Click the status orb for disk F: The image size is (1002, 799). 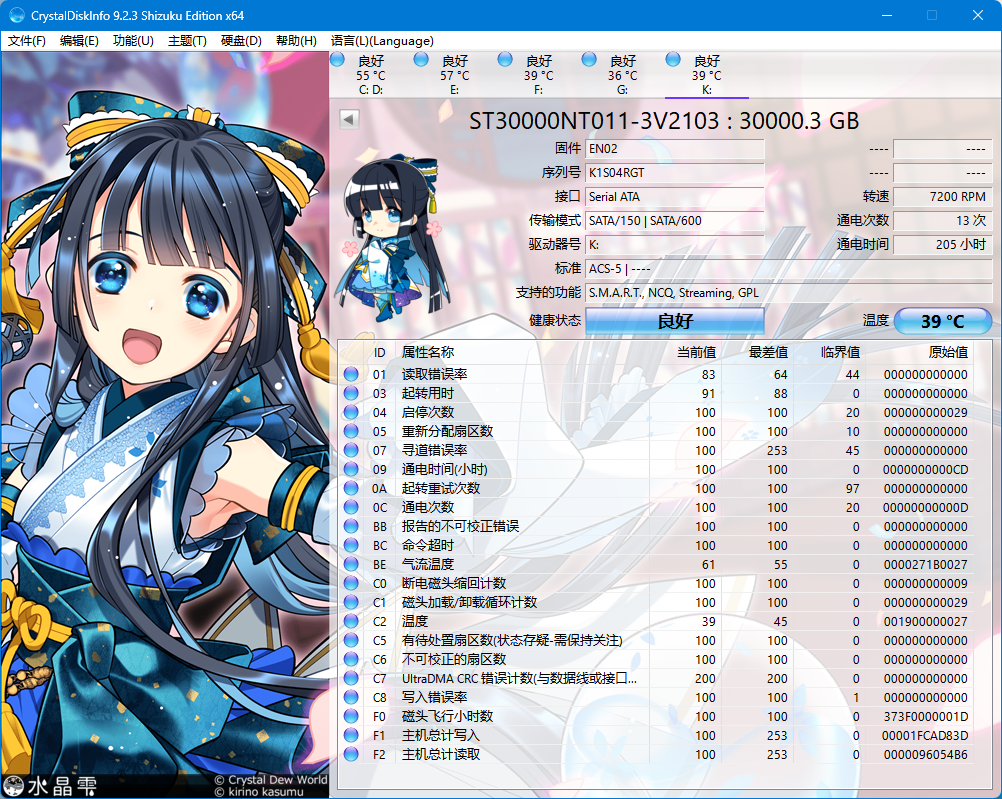click(505, 59)
